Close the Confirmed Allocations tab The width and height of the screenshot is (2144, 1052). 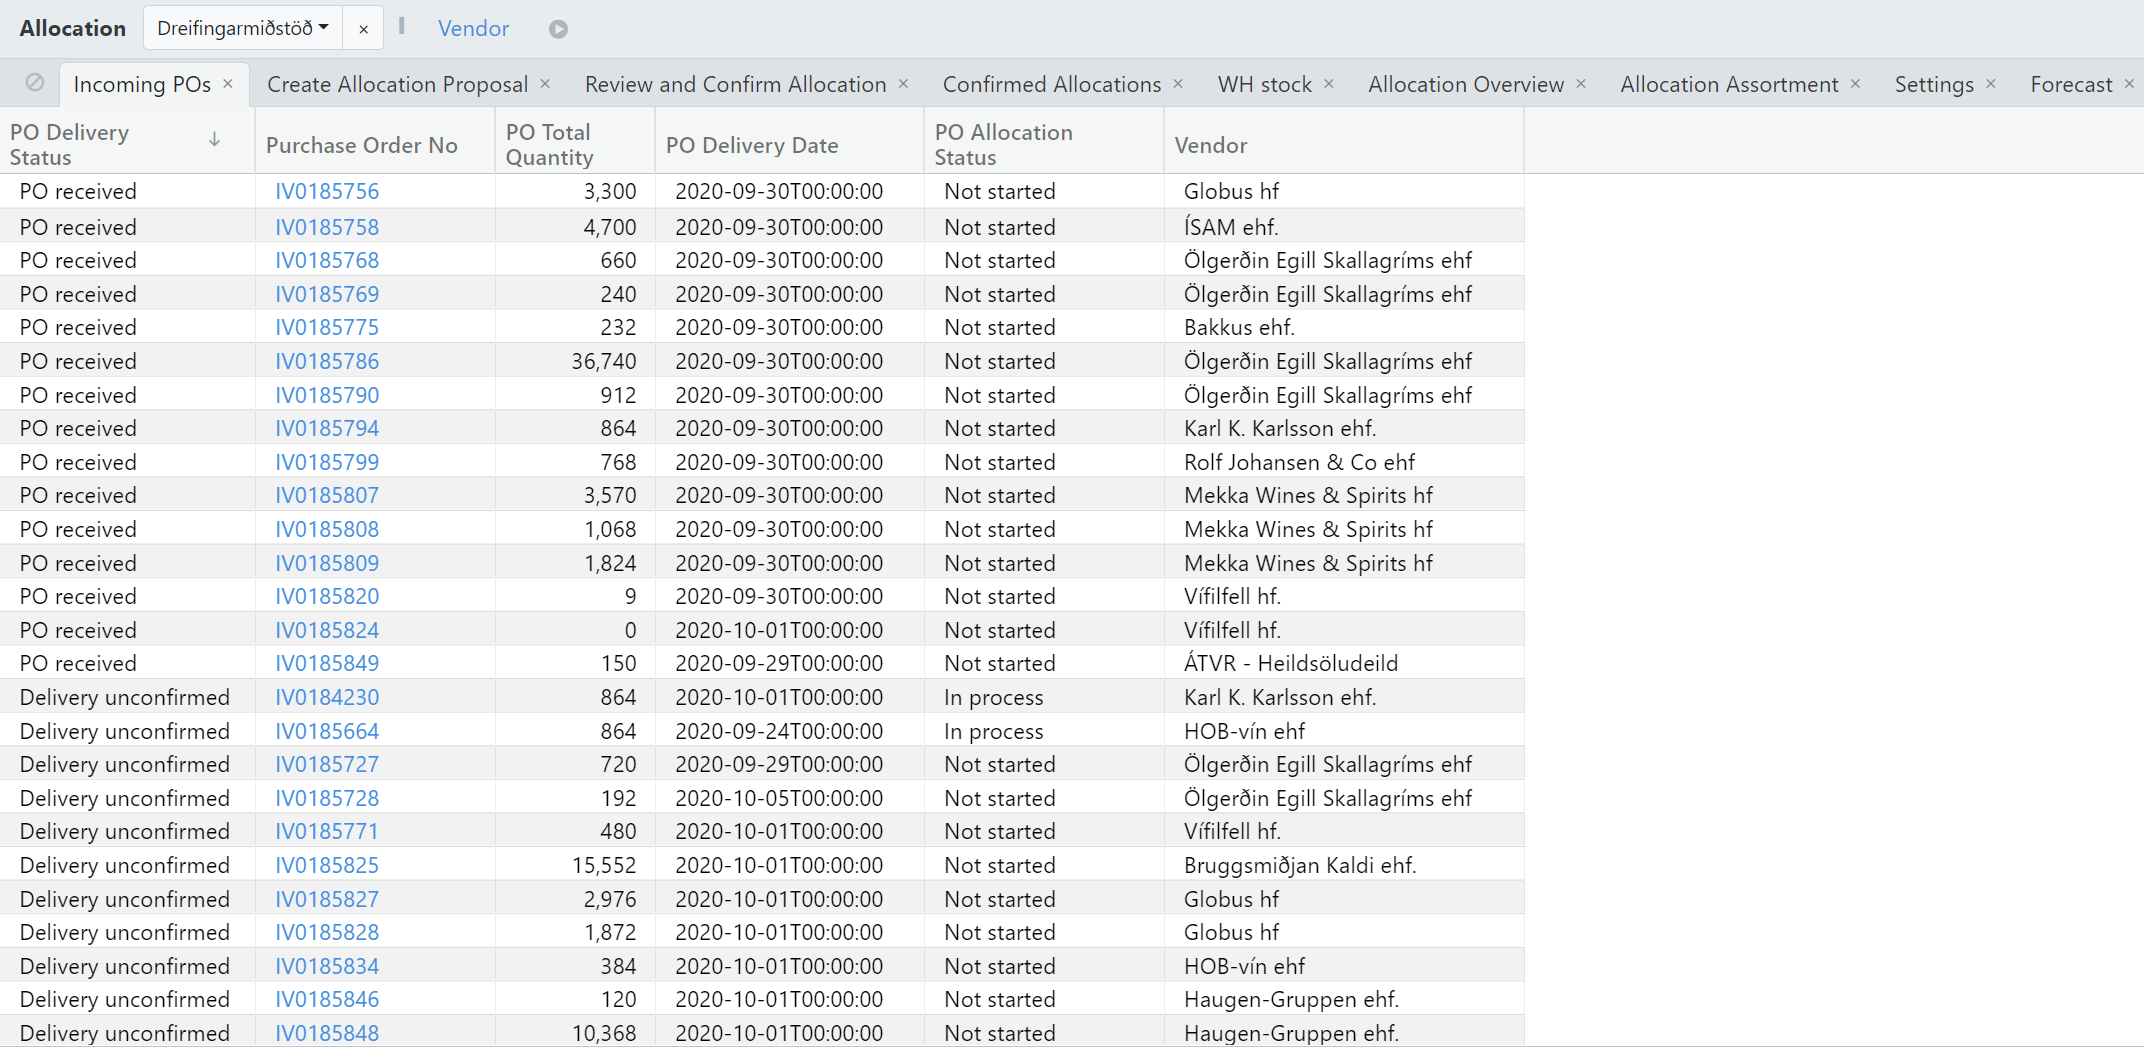coord(1178,84)
